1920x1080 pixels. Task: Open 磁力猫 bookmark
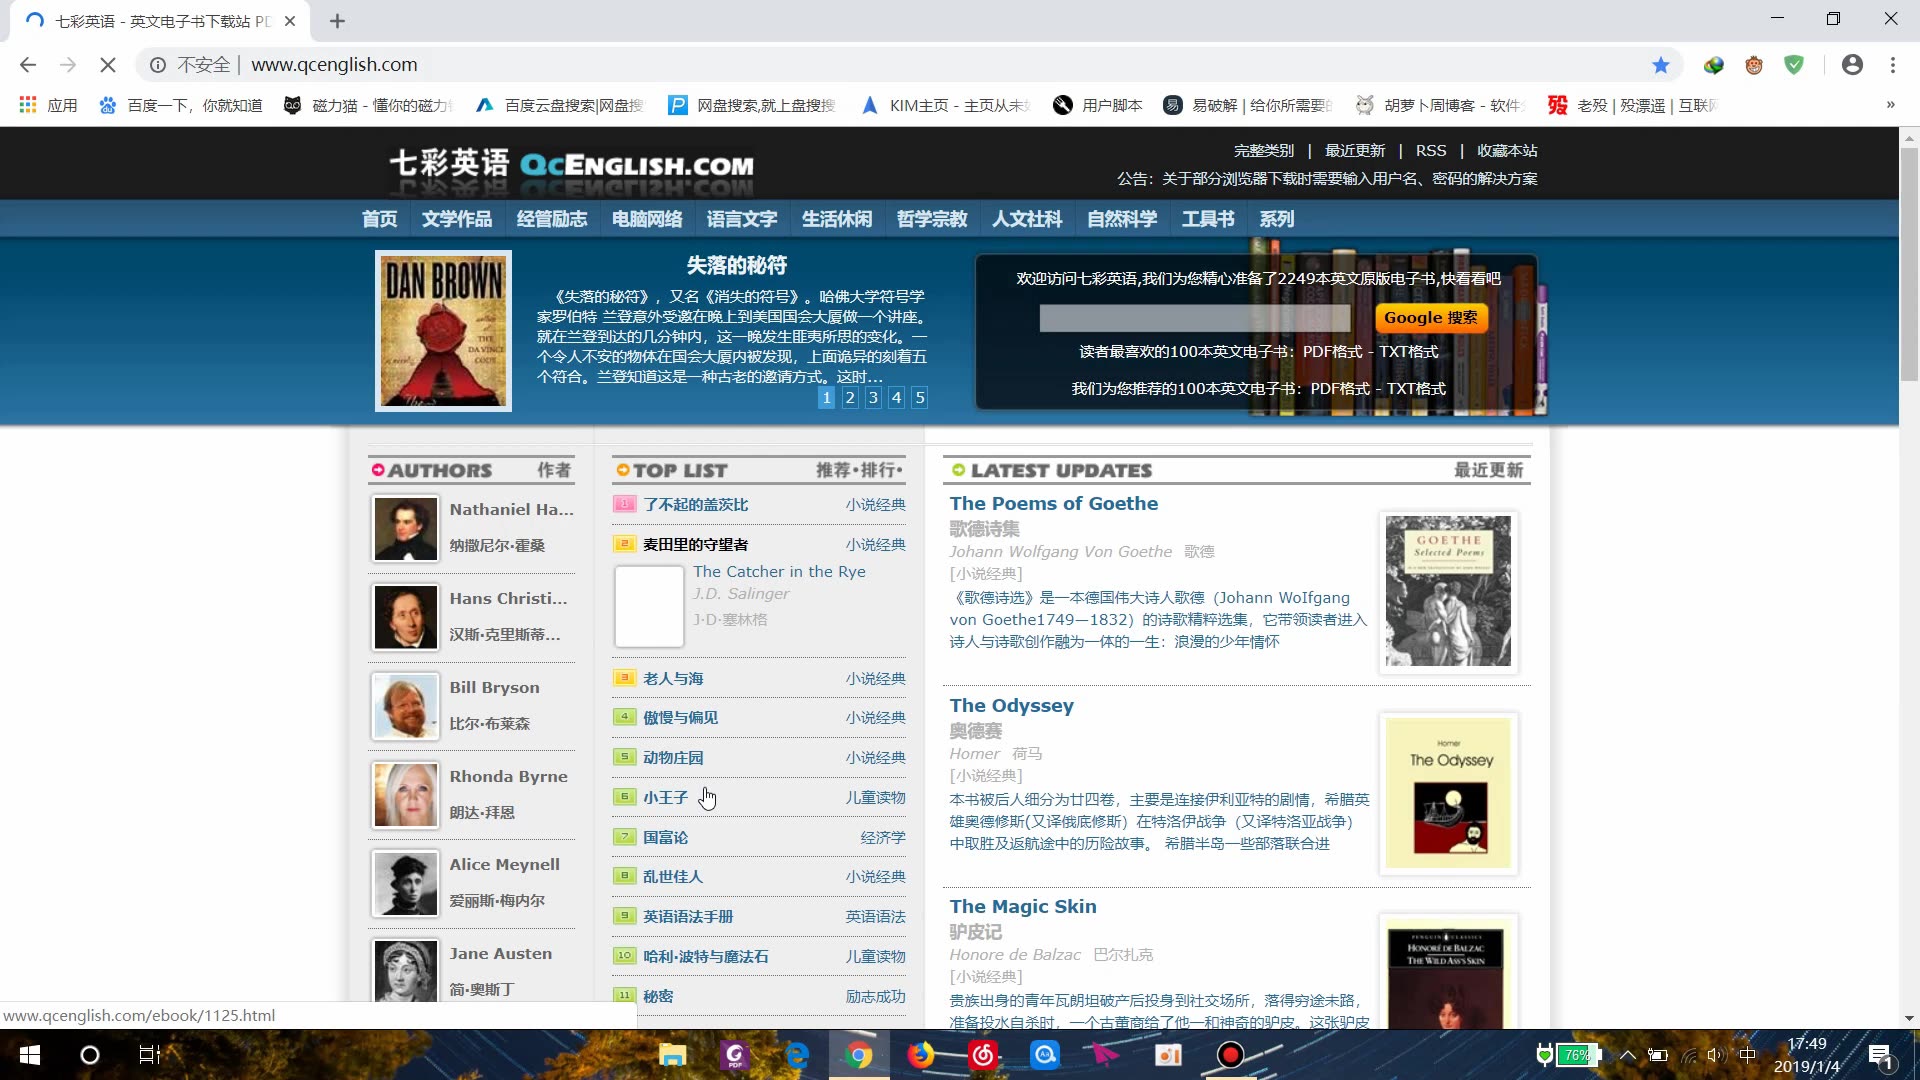369,105
